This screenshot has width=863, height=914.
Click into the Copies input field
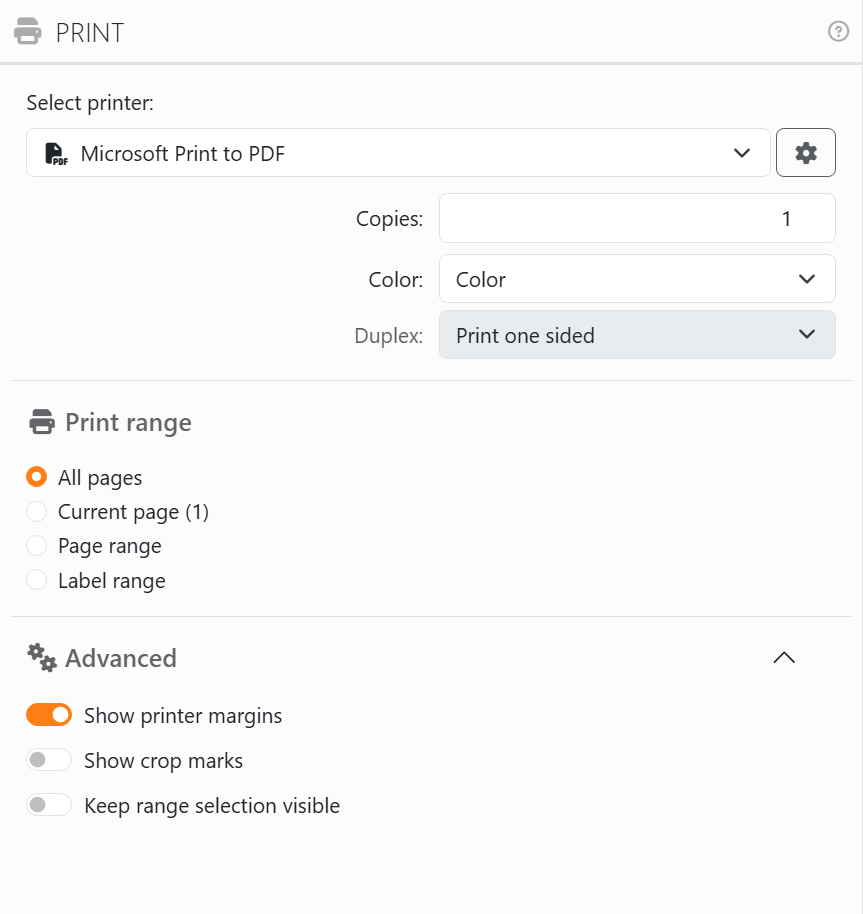point(637,218)
